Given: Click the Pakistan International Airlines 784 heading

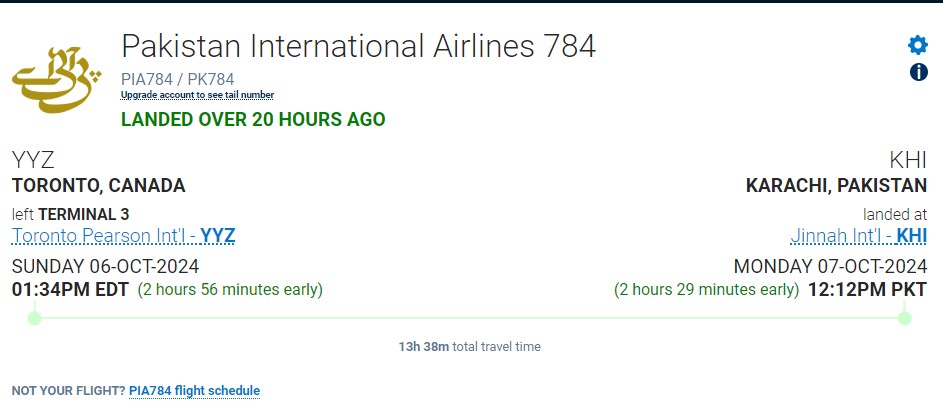Looking at the screenshot, I should (x=358, y=46).
